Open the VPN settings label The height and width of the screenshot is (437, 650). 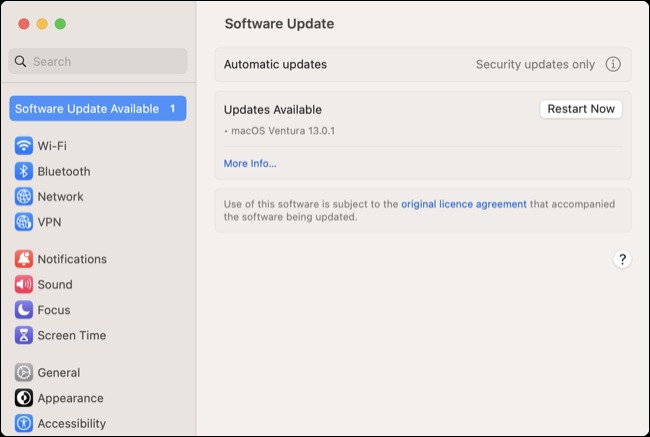pos(49,222)
